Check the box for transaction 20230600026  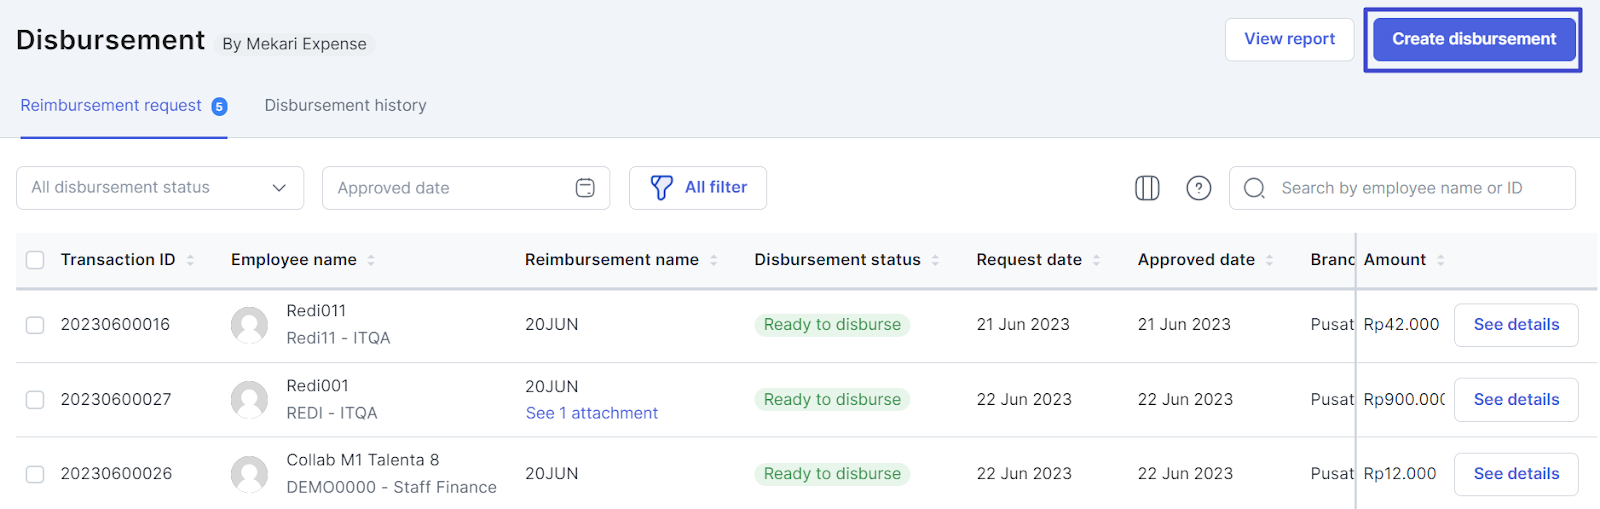[35, 474]
